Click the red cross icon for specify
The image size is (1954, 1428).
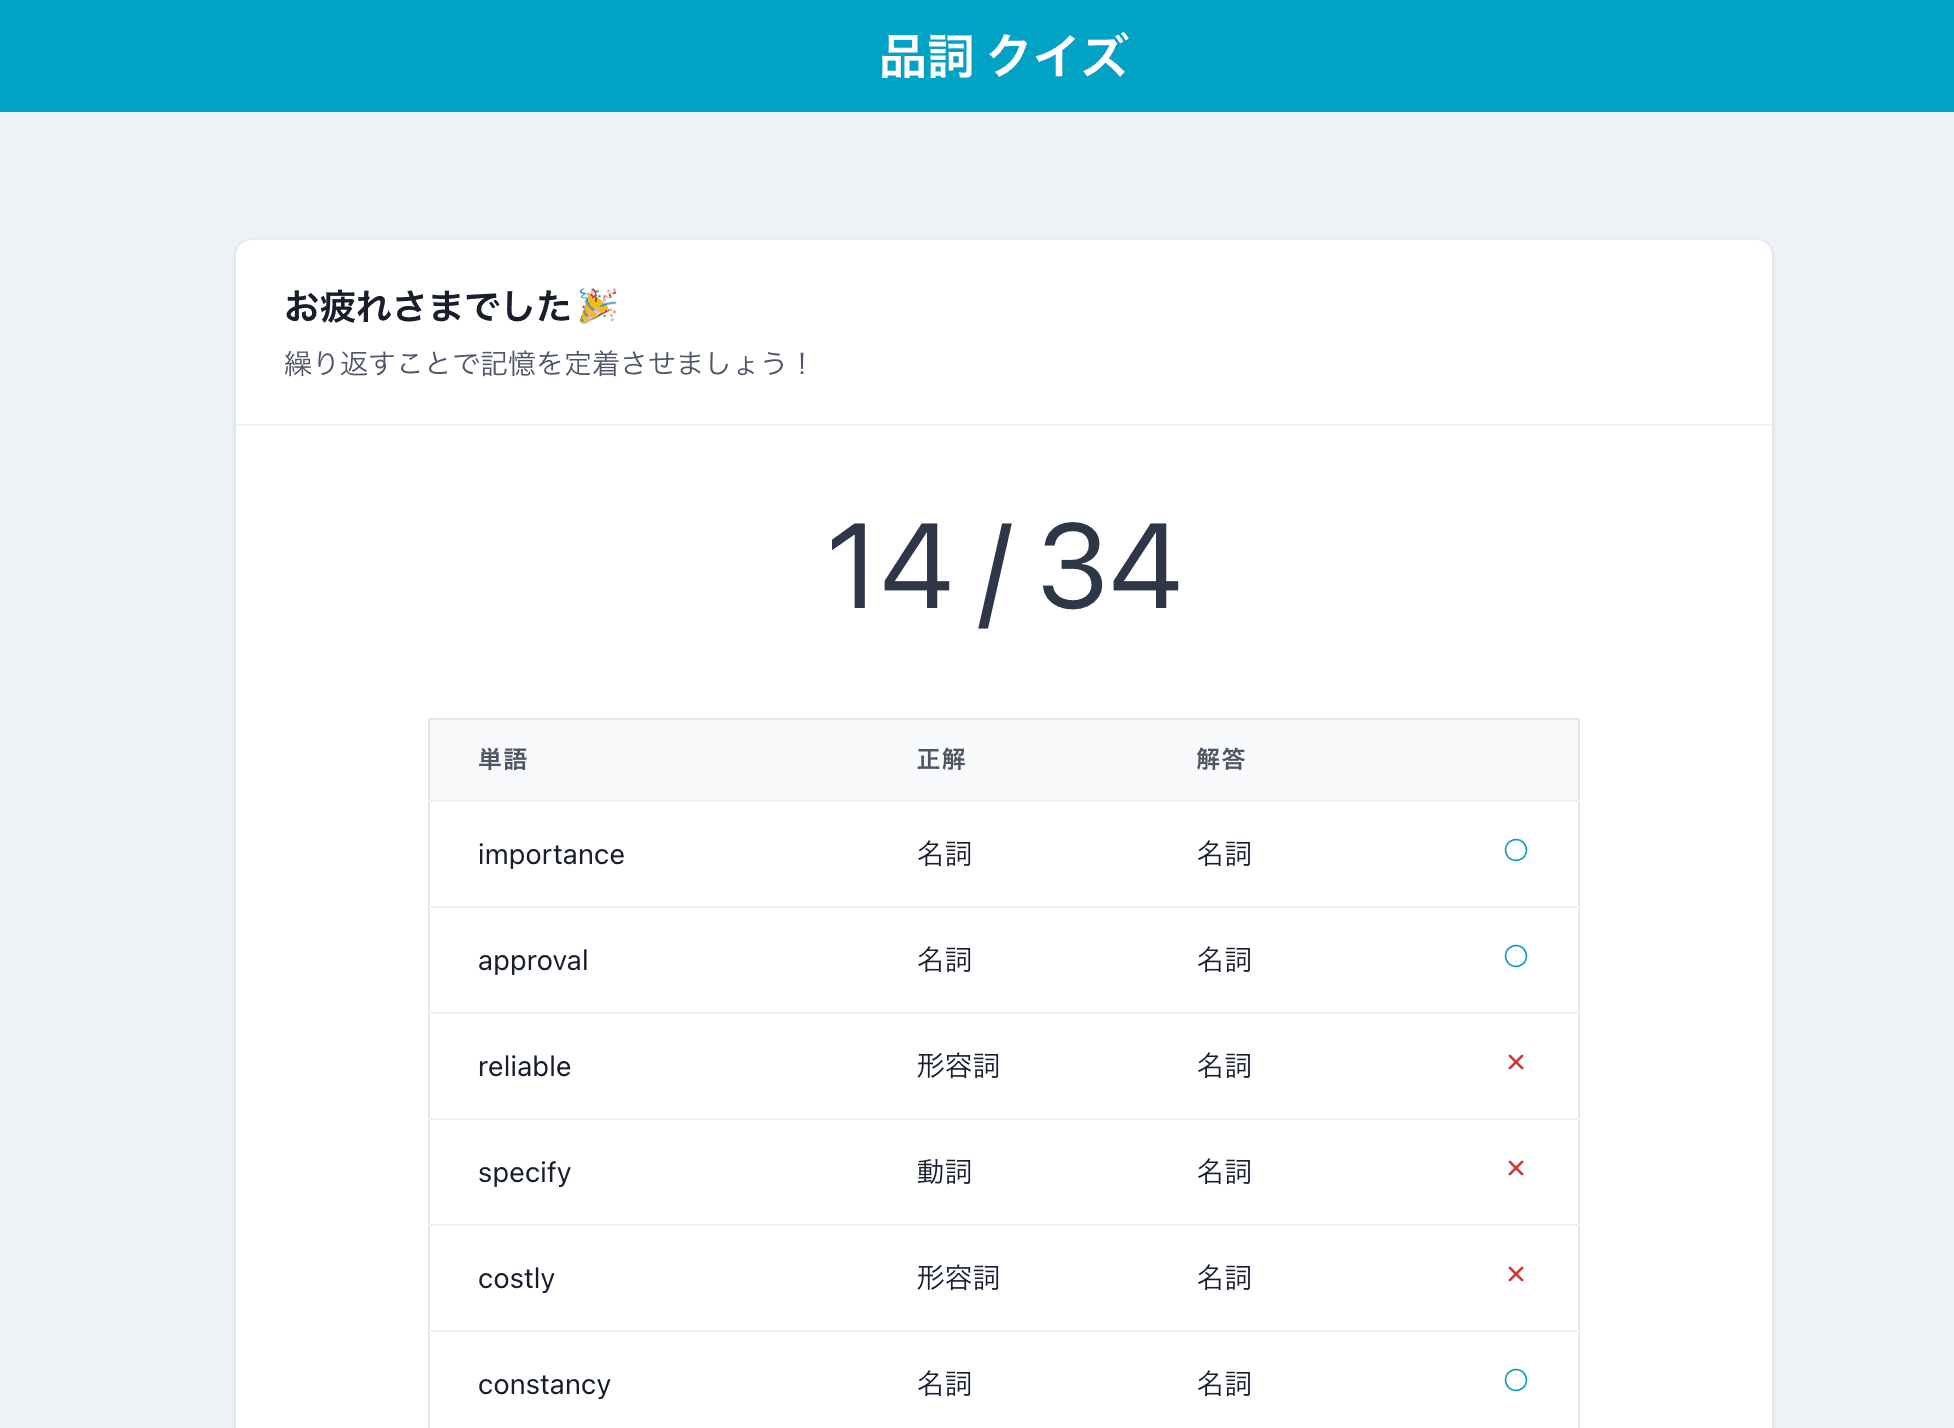click(x=1515, y=1169)
